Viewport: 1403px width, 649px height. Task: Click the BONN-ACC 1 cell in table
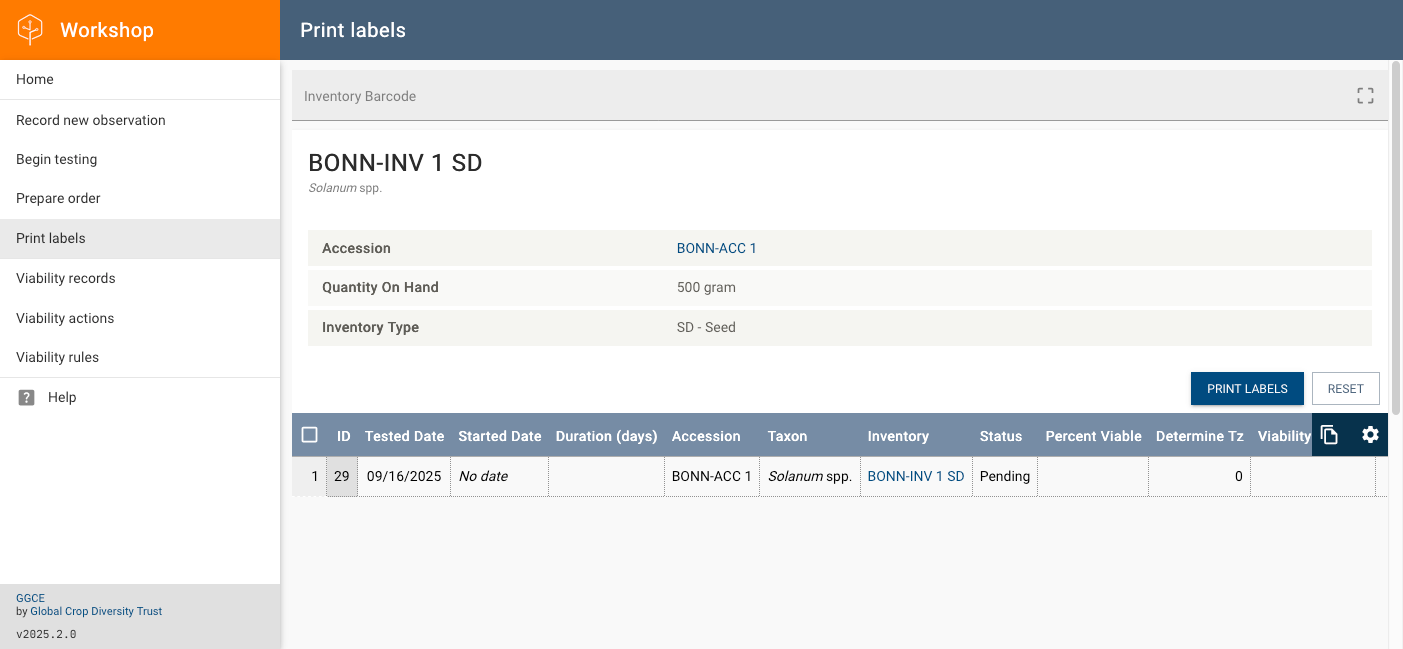pos(712,476)
